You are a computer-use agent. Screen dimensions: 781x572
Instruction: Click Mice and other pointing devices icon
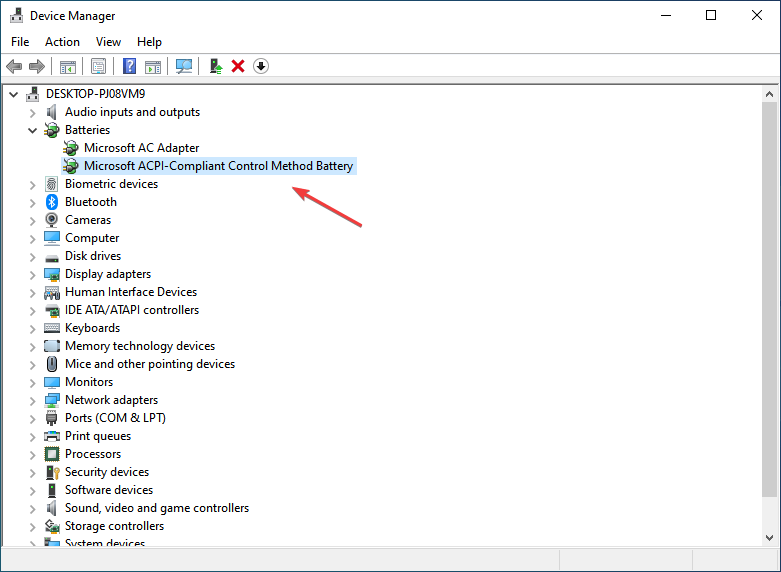click(x=52, y=364)
